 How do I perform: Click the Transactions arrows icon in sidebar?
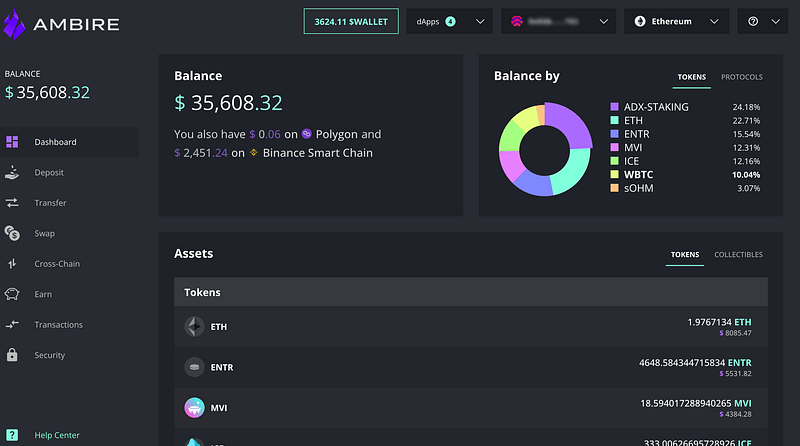[x=12, y=325]
